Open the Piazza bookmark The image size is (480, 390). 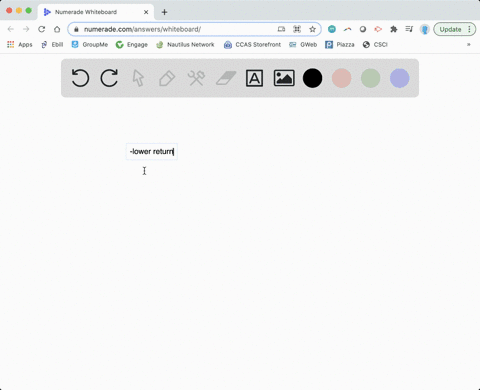340,45
